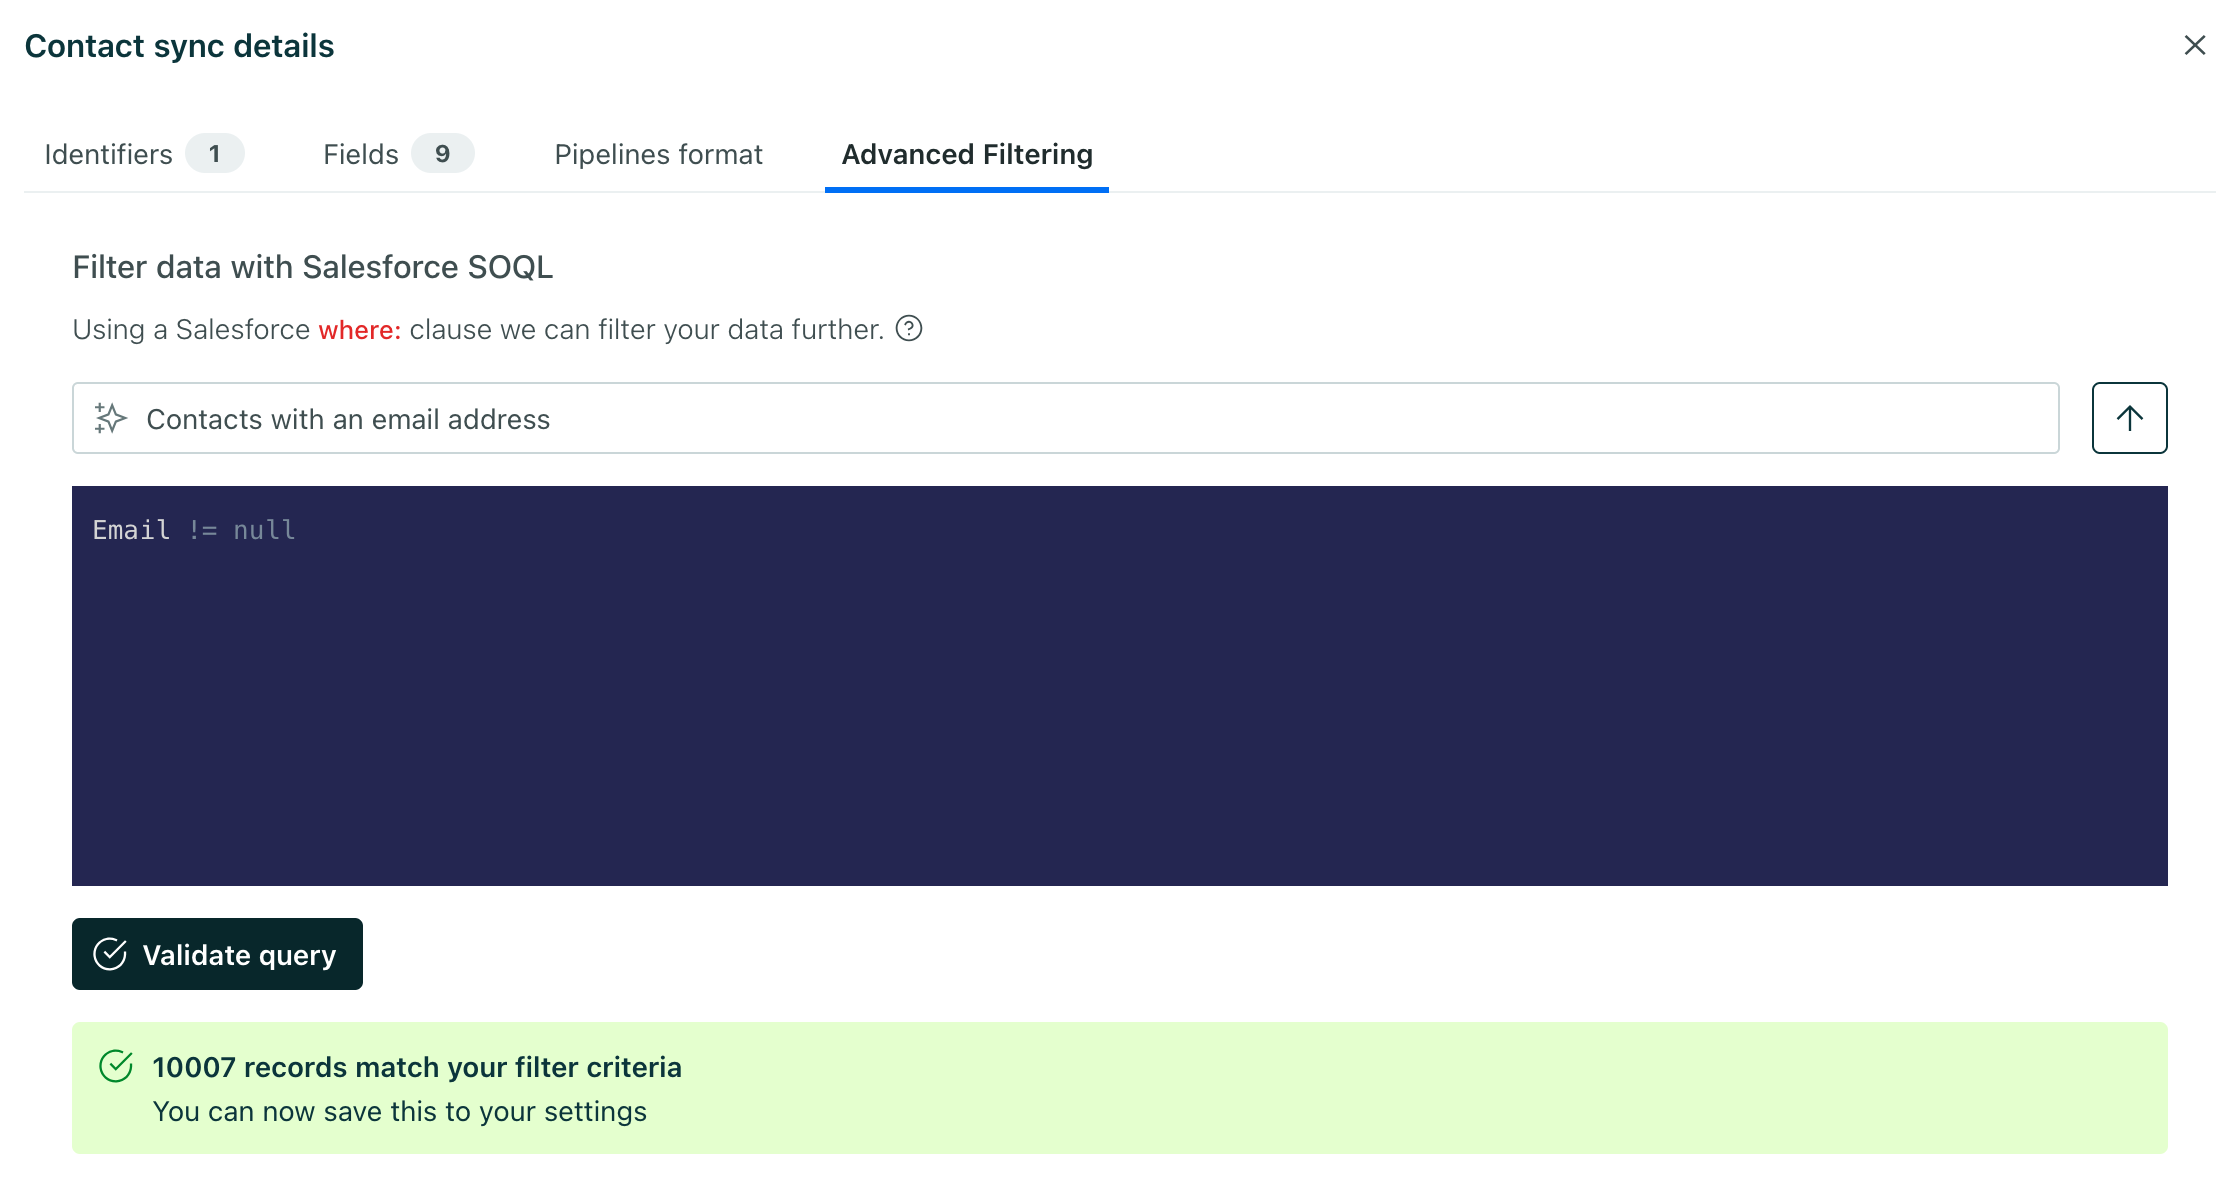The height and width of the screenshot is (1188, 2238).
Task: Open the help tooltip next to the where clause text
Action: (x=910, y=329)
